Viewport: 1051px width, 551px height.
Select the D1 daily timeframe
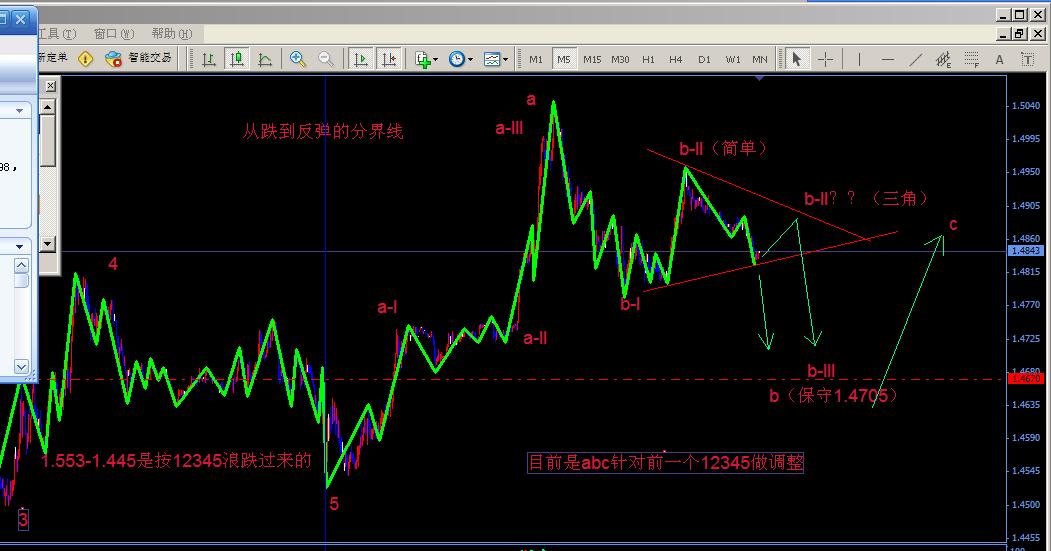pos(704,59)
